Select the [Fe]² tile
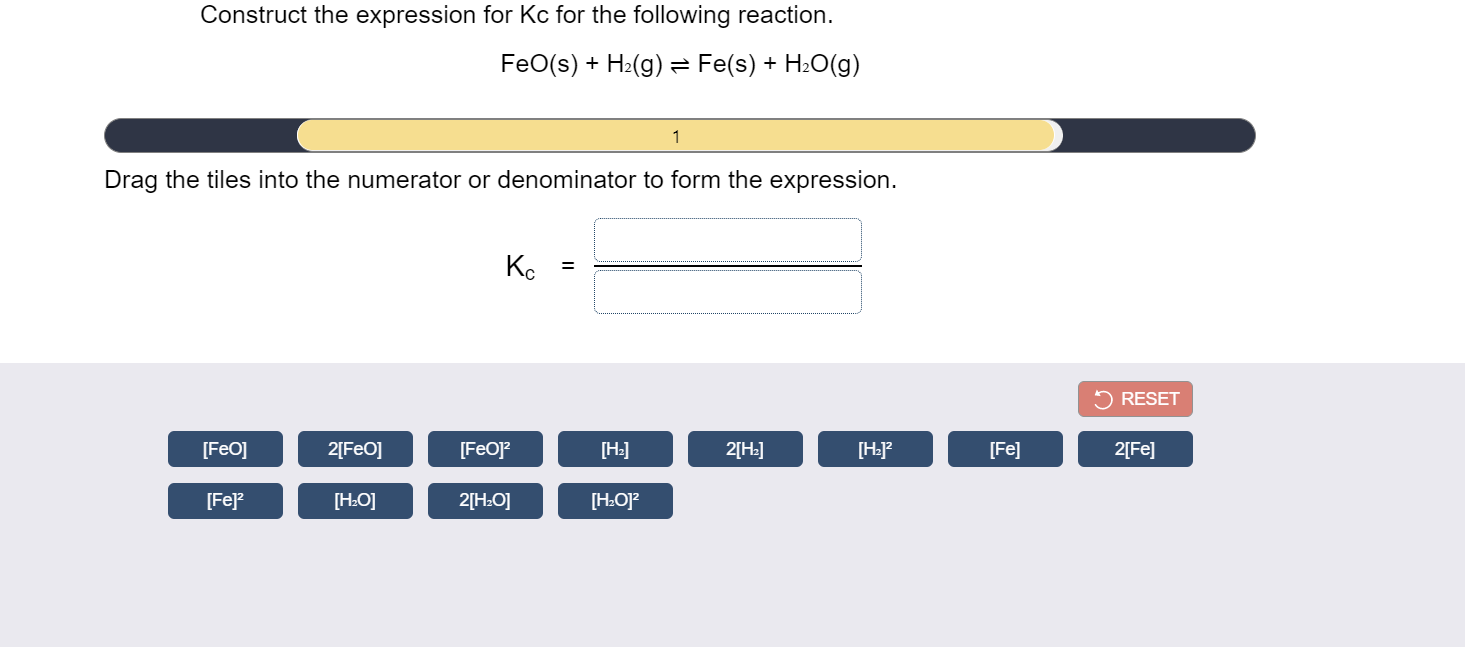The width and height of the screenshot is (1465, 647). pos(225,500)
